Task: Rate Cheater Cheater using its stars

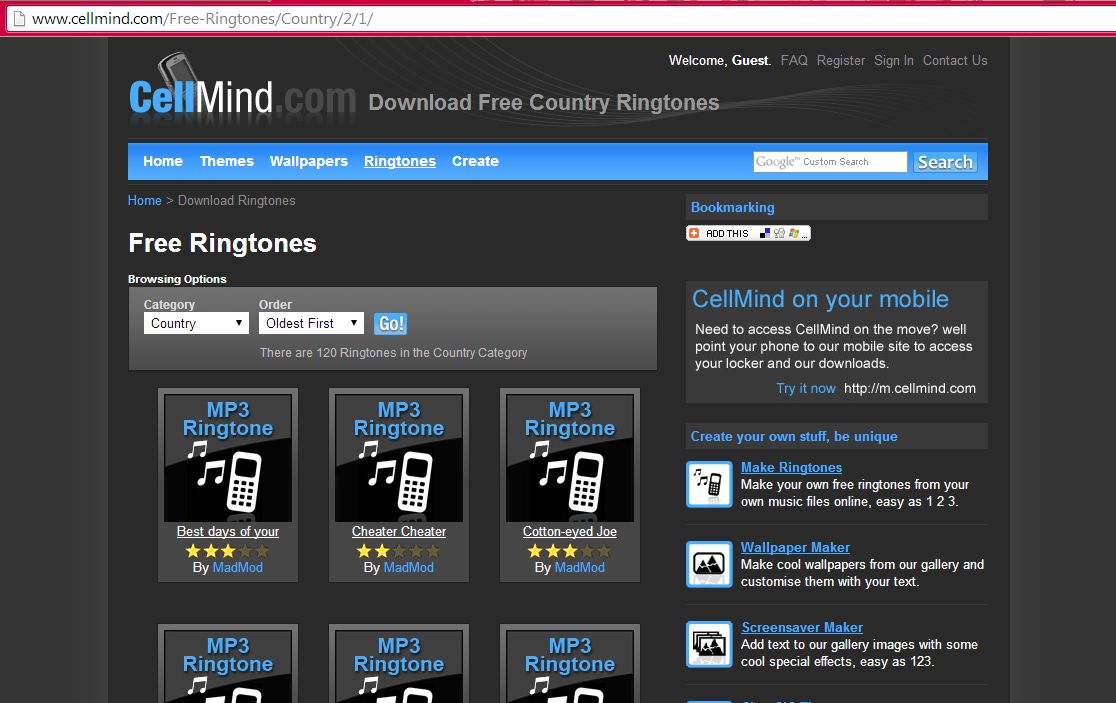Action: click(x=399, y=551)
